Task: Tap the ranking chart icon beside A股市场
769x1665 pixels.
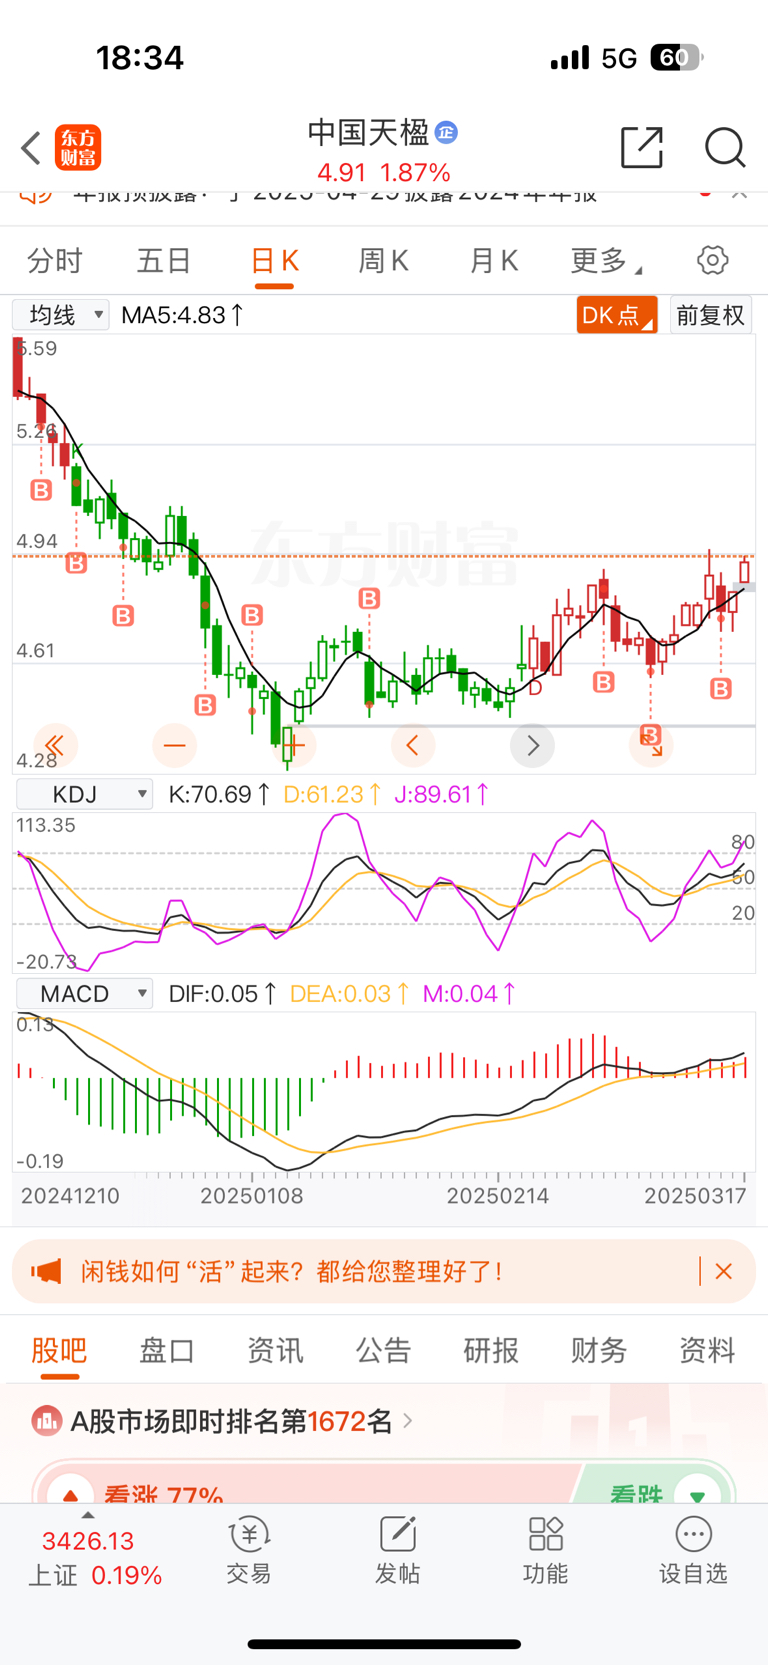Action: pyautogui.click(x=46, y=1420)
